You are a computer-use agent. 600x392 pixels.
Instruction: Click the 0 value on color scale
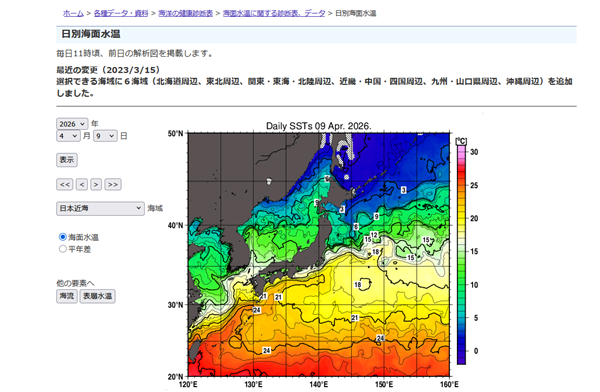click(476, 351)
